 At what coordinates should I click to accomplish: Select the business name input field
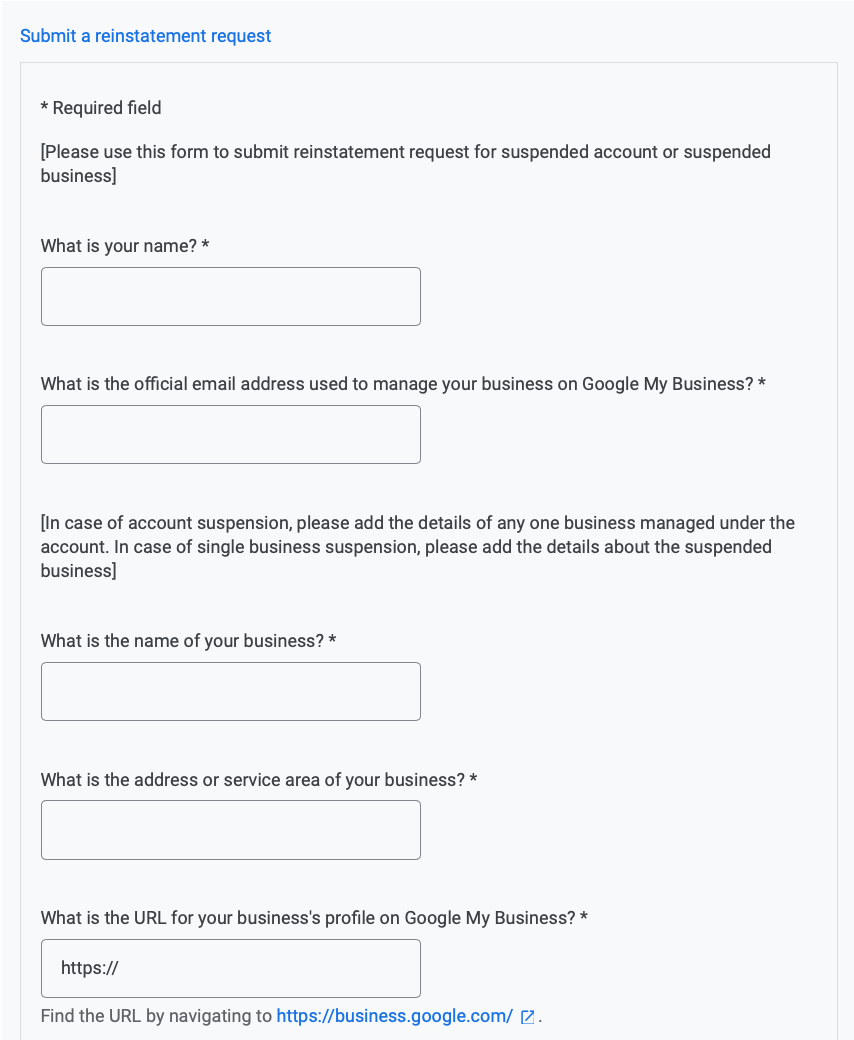point(230,691)
